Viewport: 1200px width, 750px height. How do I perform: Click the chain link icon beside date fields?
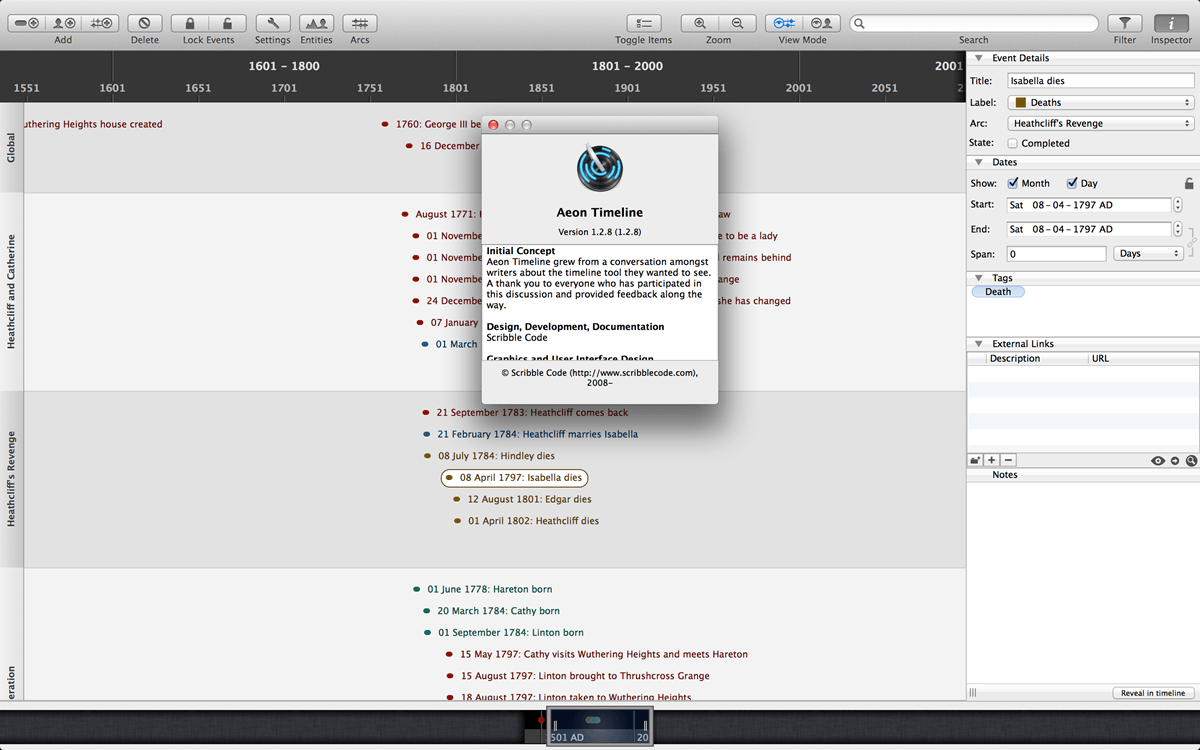coord(1191,241)
